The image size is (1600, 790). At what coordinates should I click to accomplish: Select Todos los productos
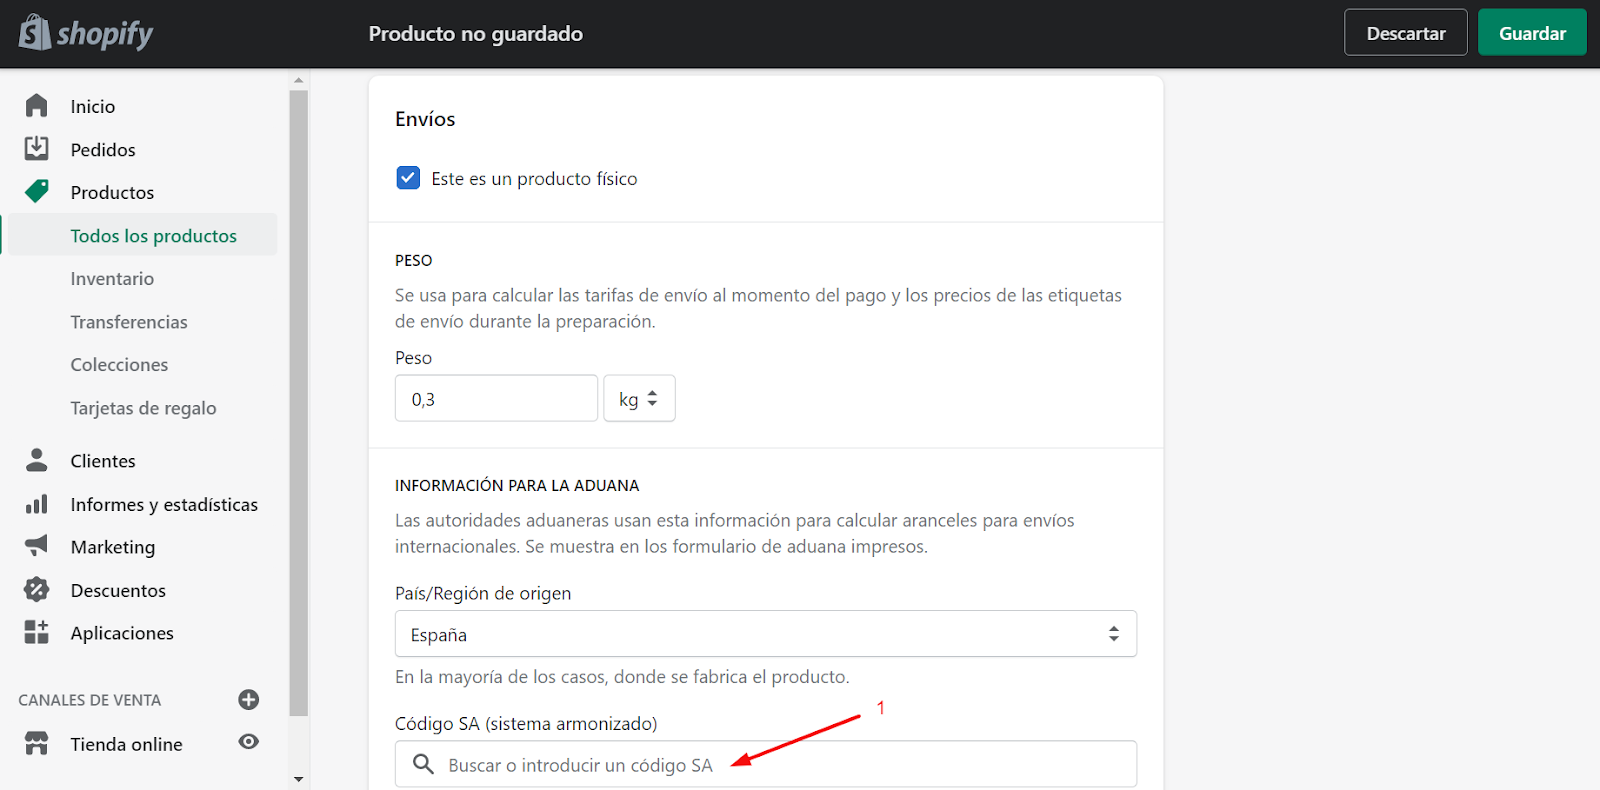coord(154,235)
